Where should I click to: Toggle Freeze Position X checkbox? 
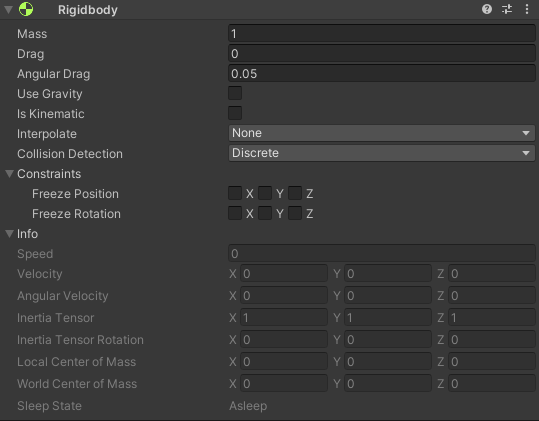click(235, 193)
